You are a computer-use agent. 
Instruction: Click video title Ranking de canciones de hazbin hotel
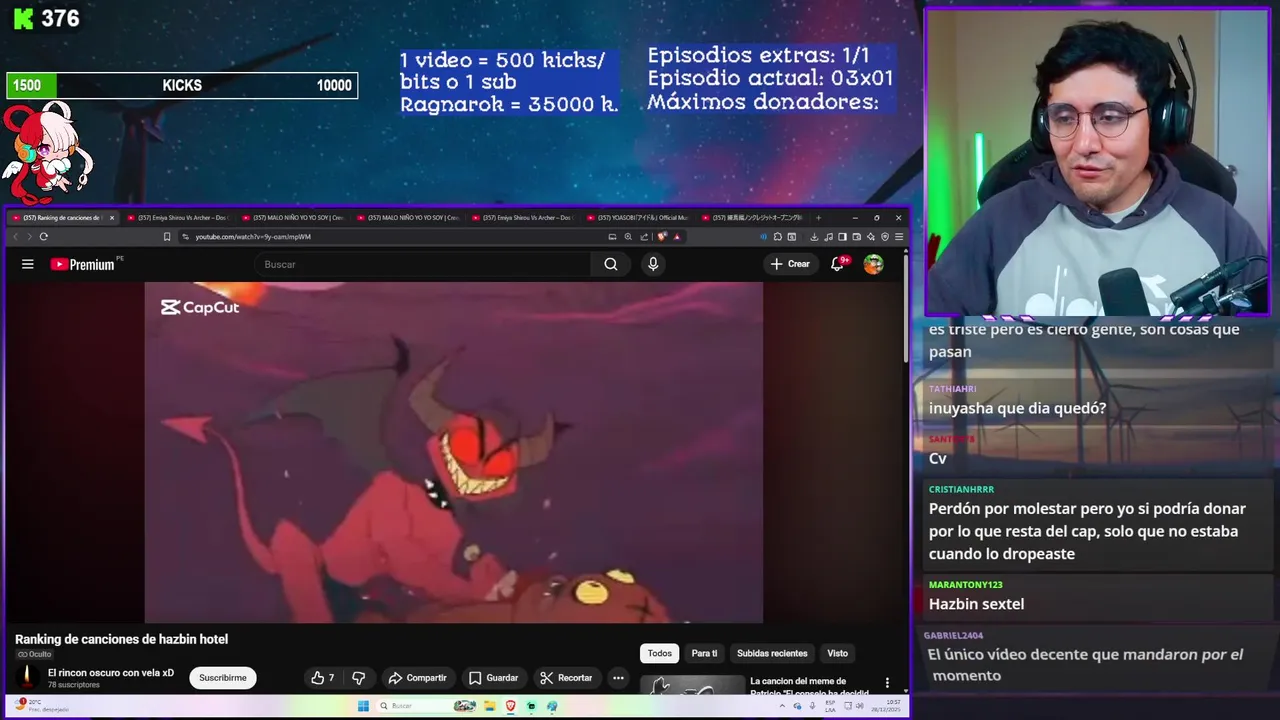pos(121,639)
